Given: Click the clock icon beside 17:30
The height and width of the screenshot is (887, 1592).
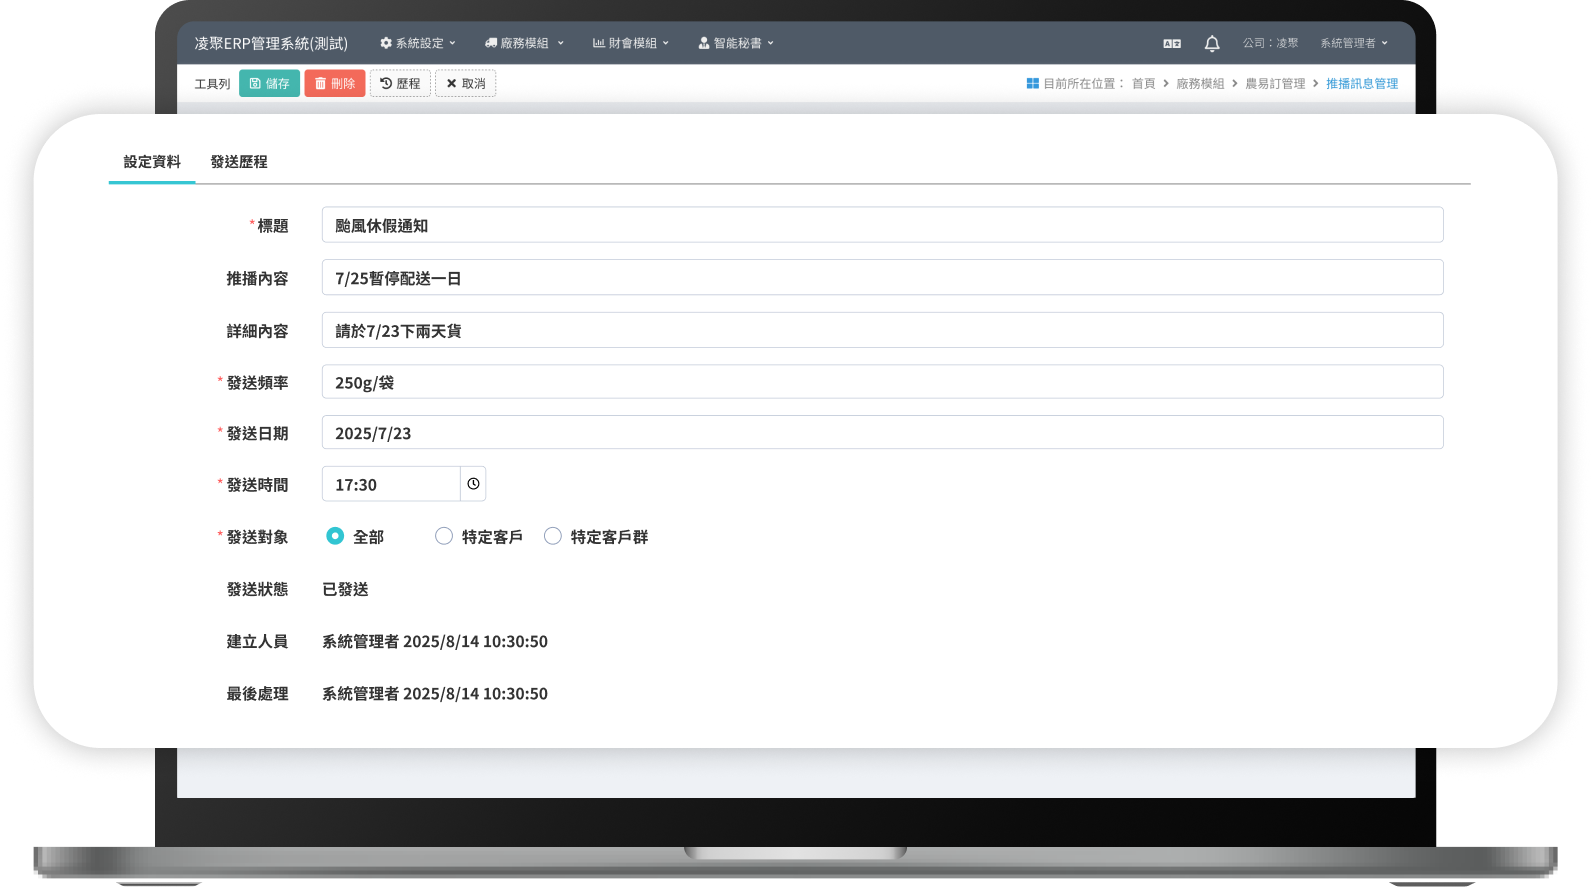Looking at the screenshot, I should 473,484.
